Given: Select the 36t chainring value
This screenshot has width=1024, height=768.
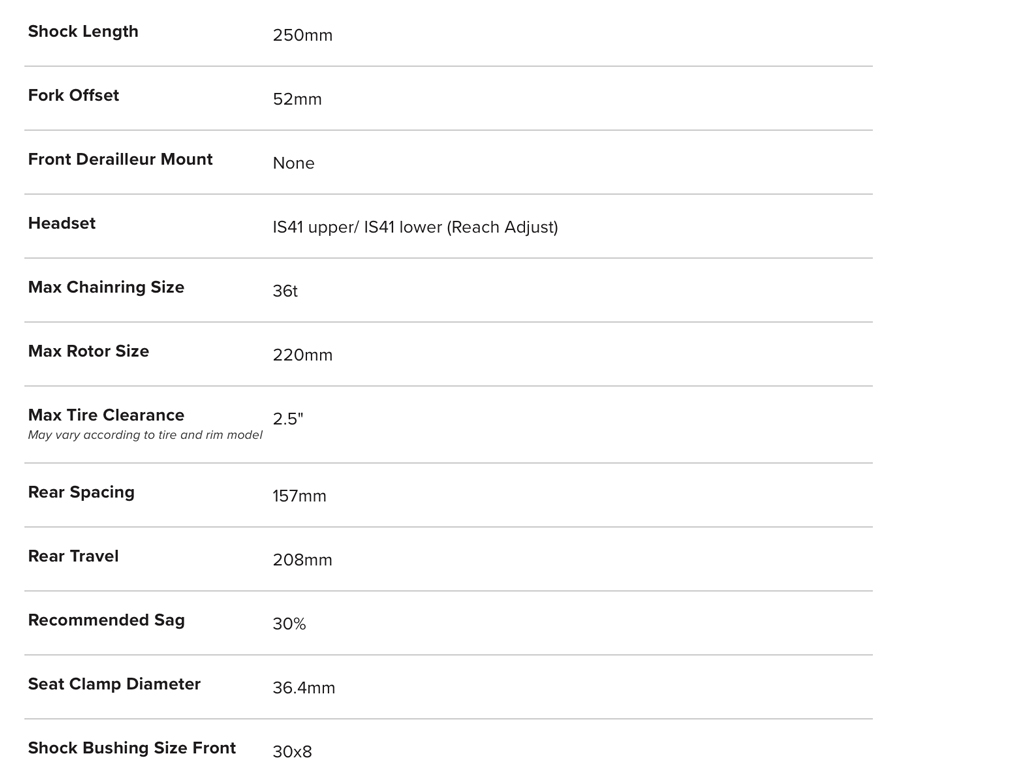Looking at the screenshot, I should [x=285, y=292].
